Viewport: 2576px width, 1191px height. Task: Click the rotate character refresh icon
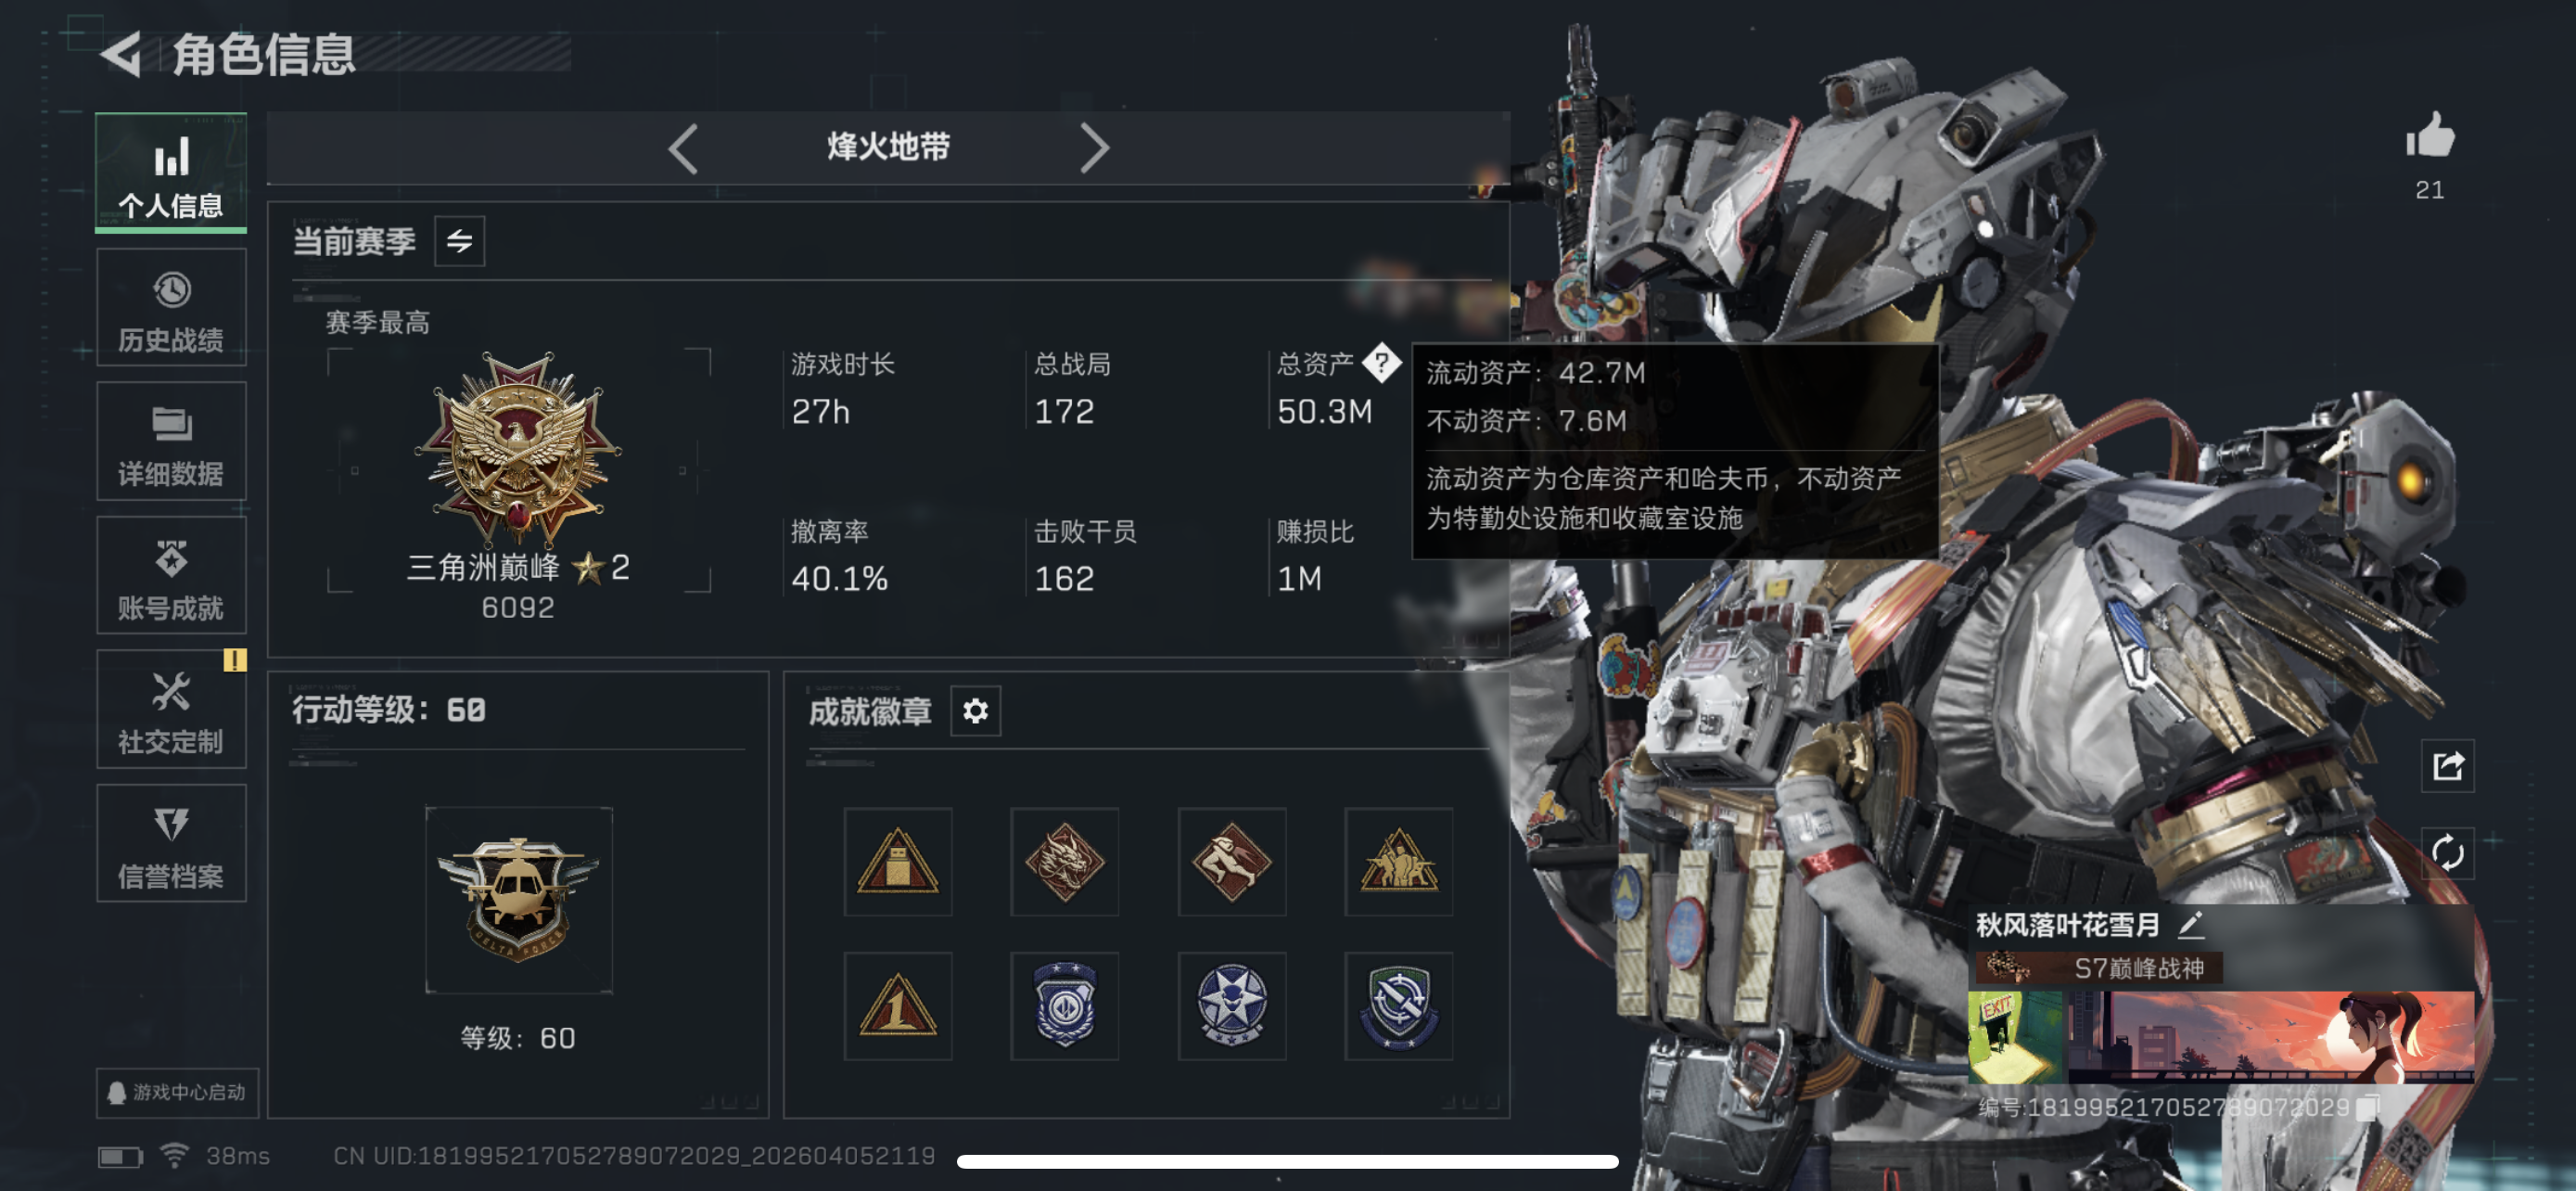2447,853
